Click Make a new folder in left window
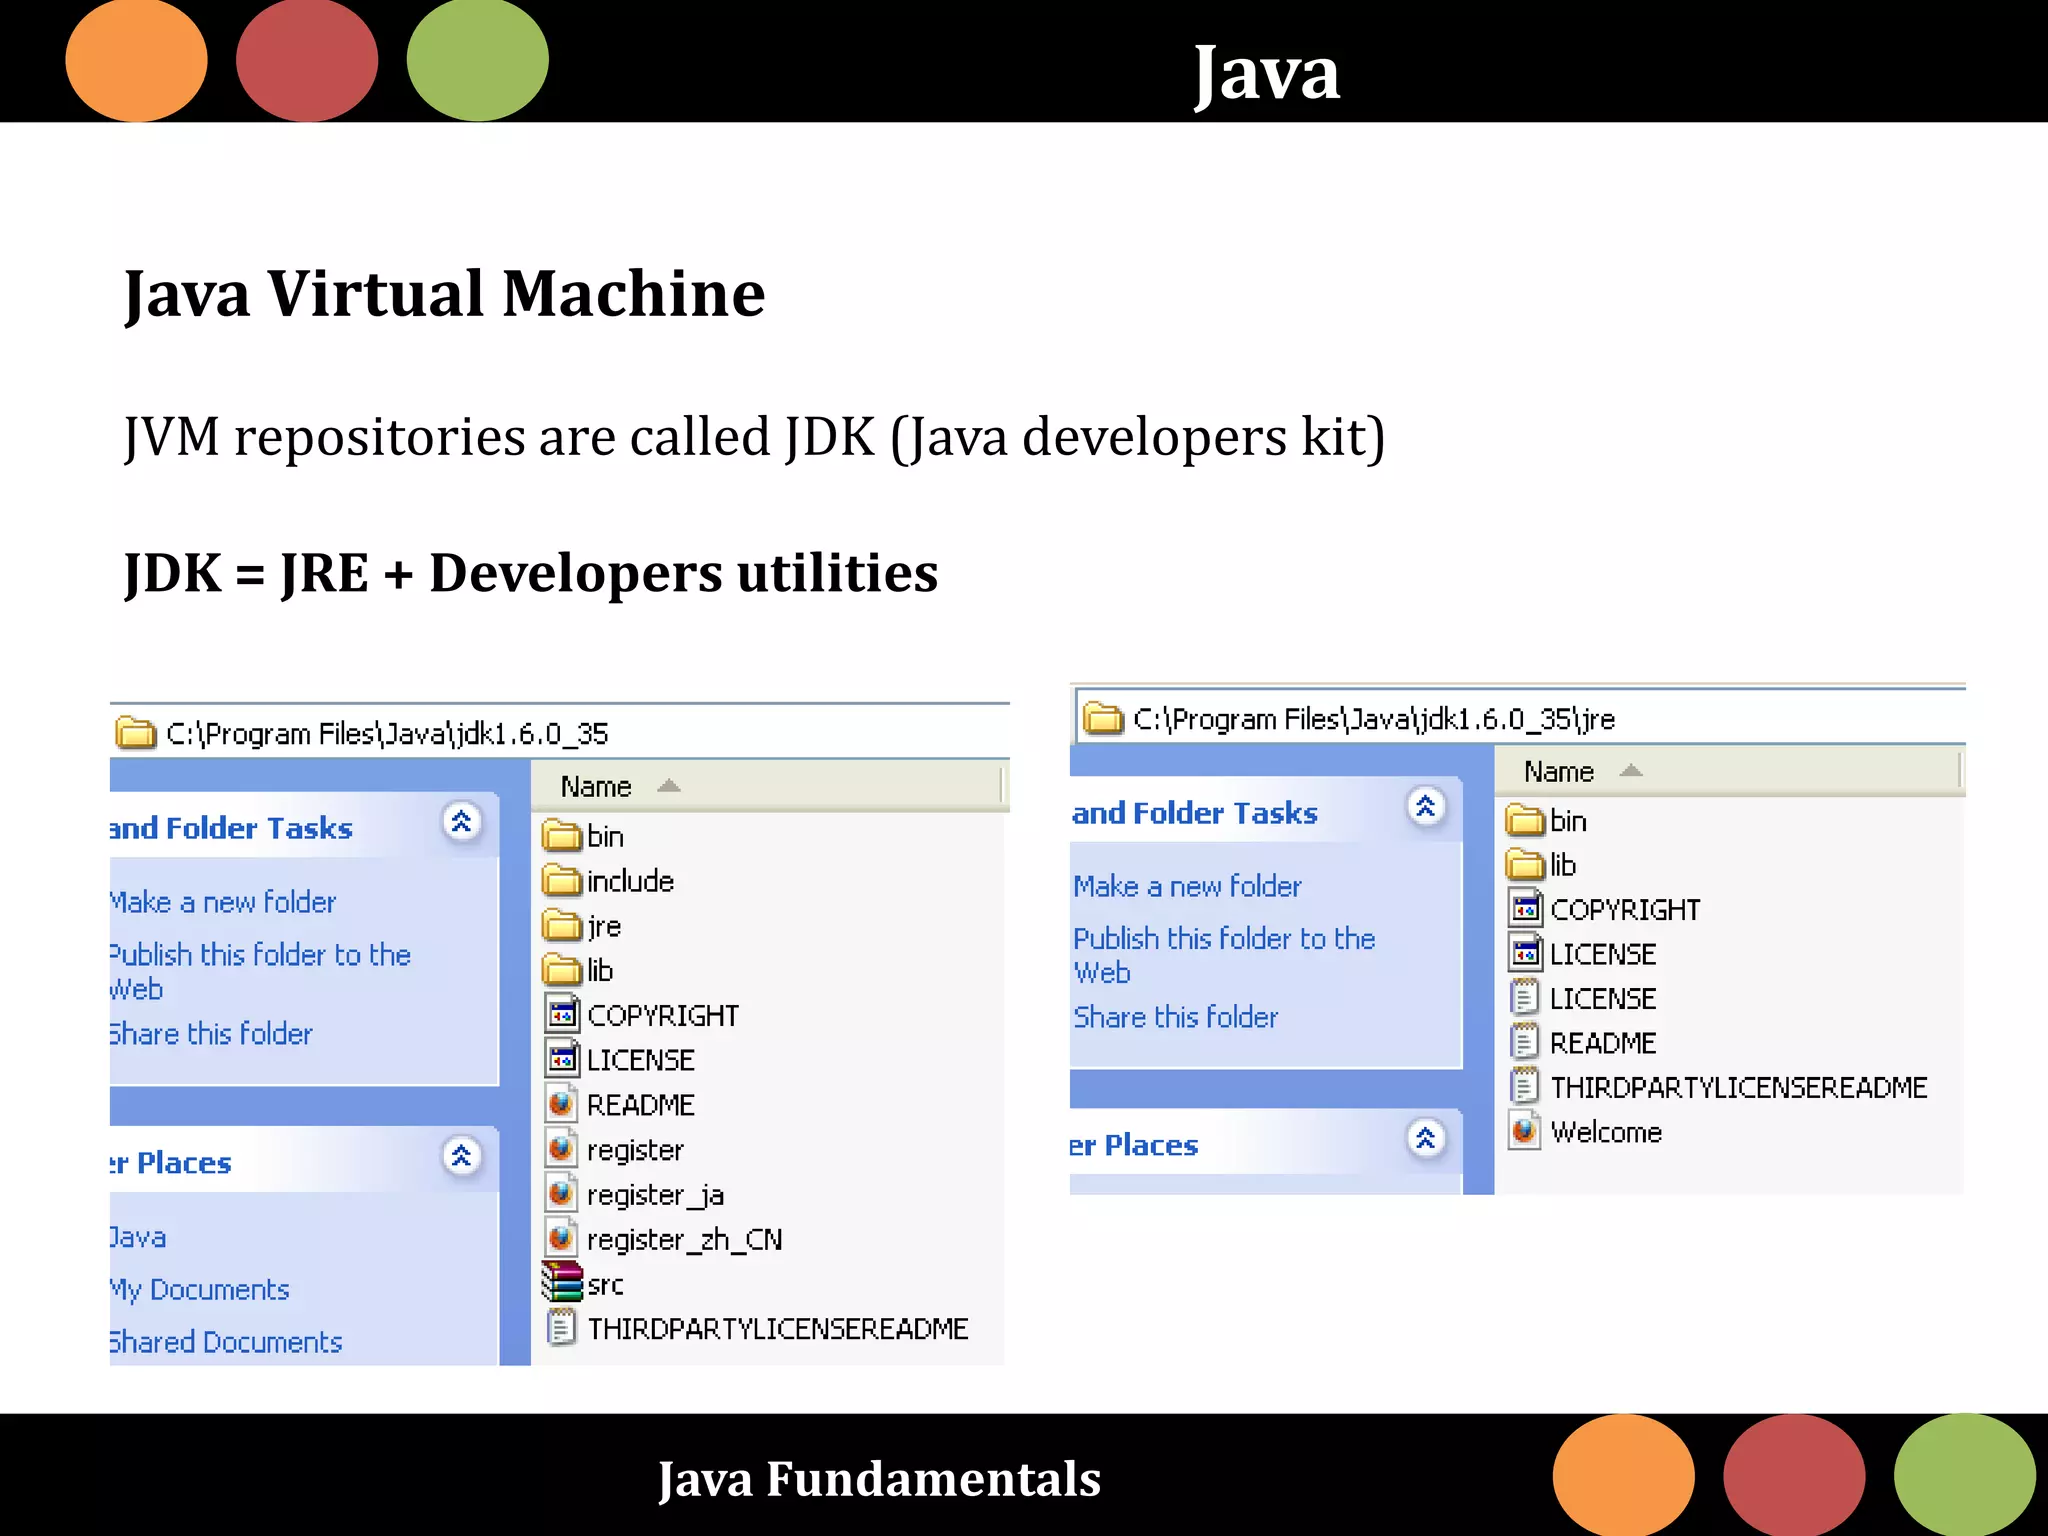The width and height of the screenshot is (2048, 1536). [x=224, y=902]
